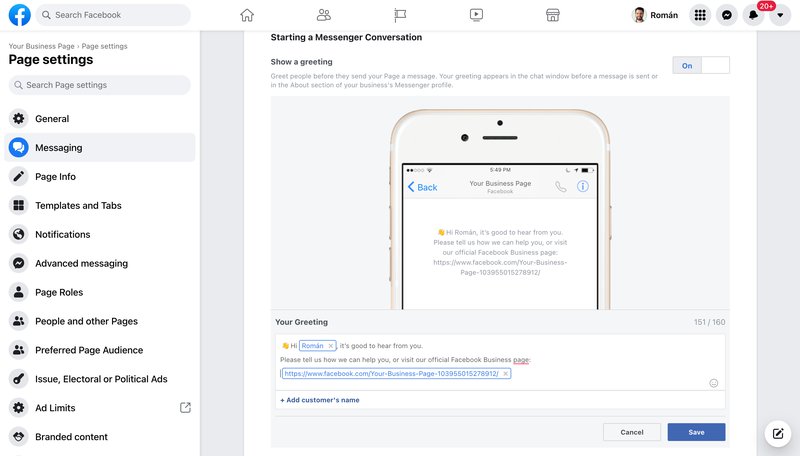Open Templates and Tabs section

99,206
